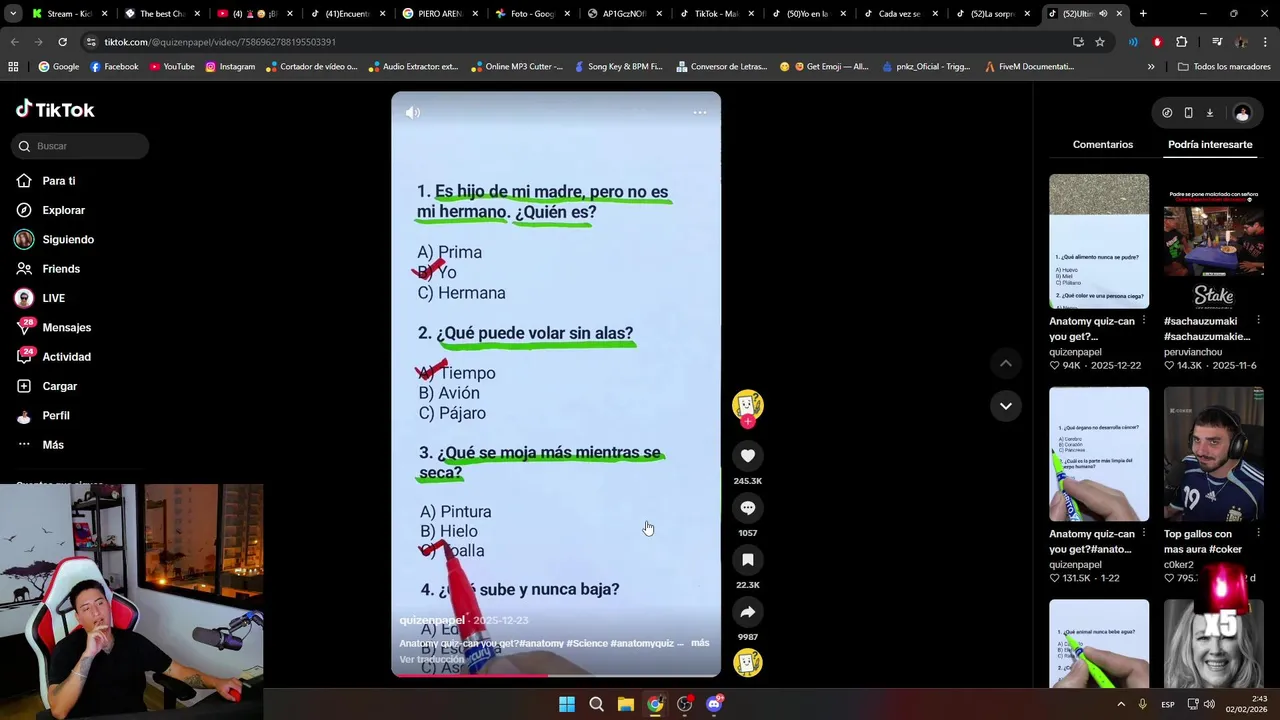Open File Explorer from taskbar
Viewport: 1280px width, 720px height.
[626, 704]
